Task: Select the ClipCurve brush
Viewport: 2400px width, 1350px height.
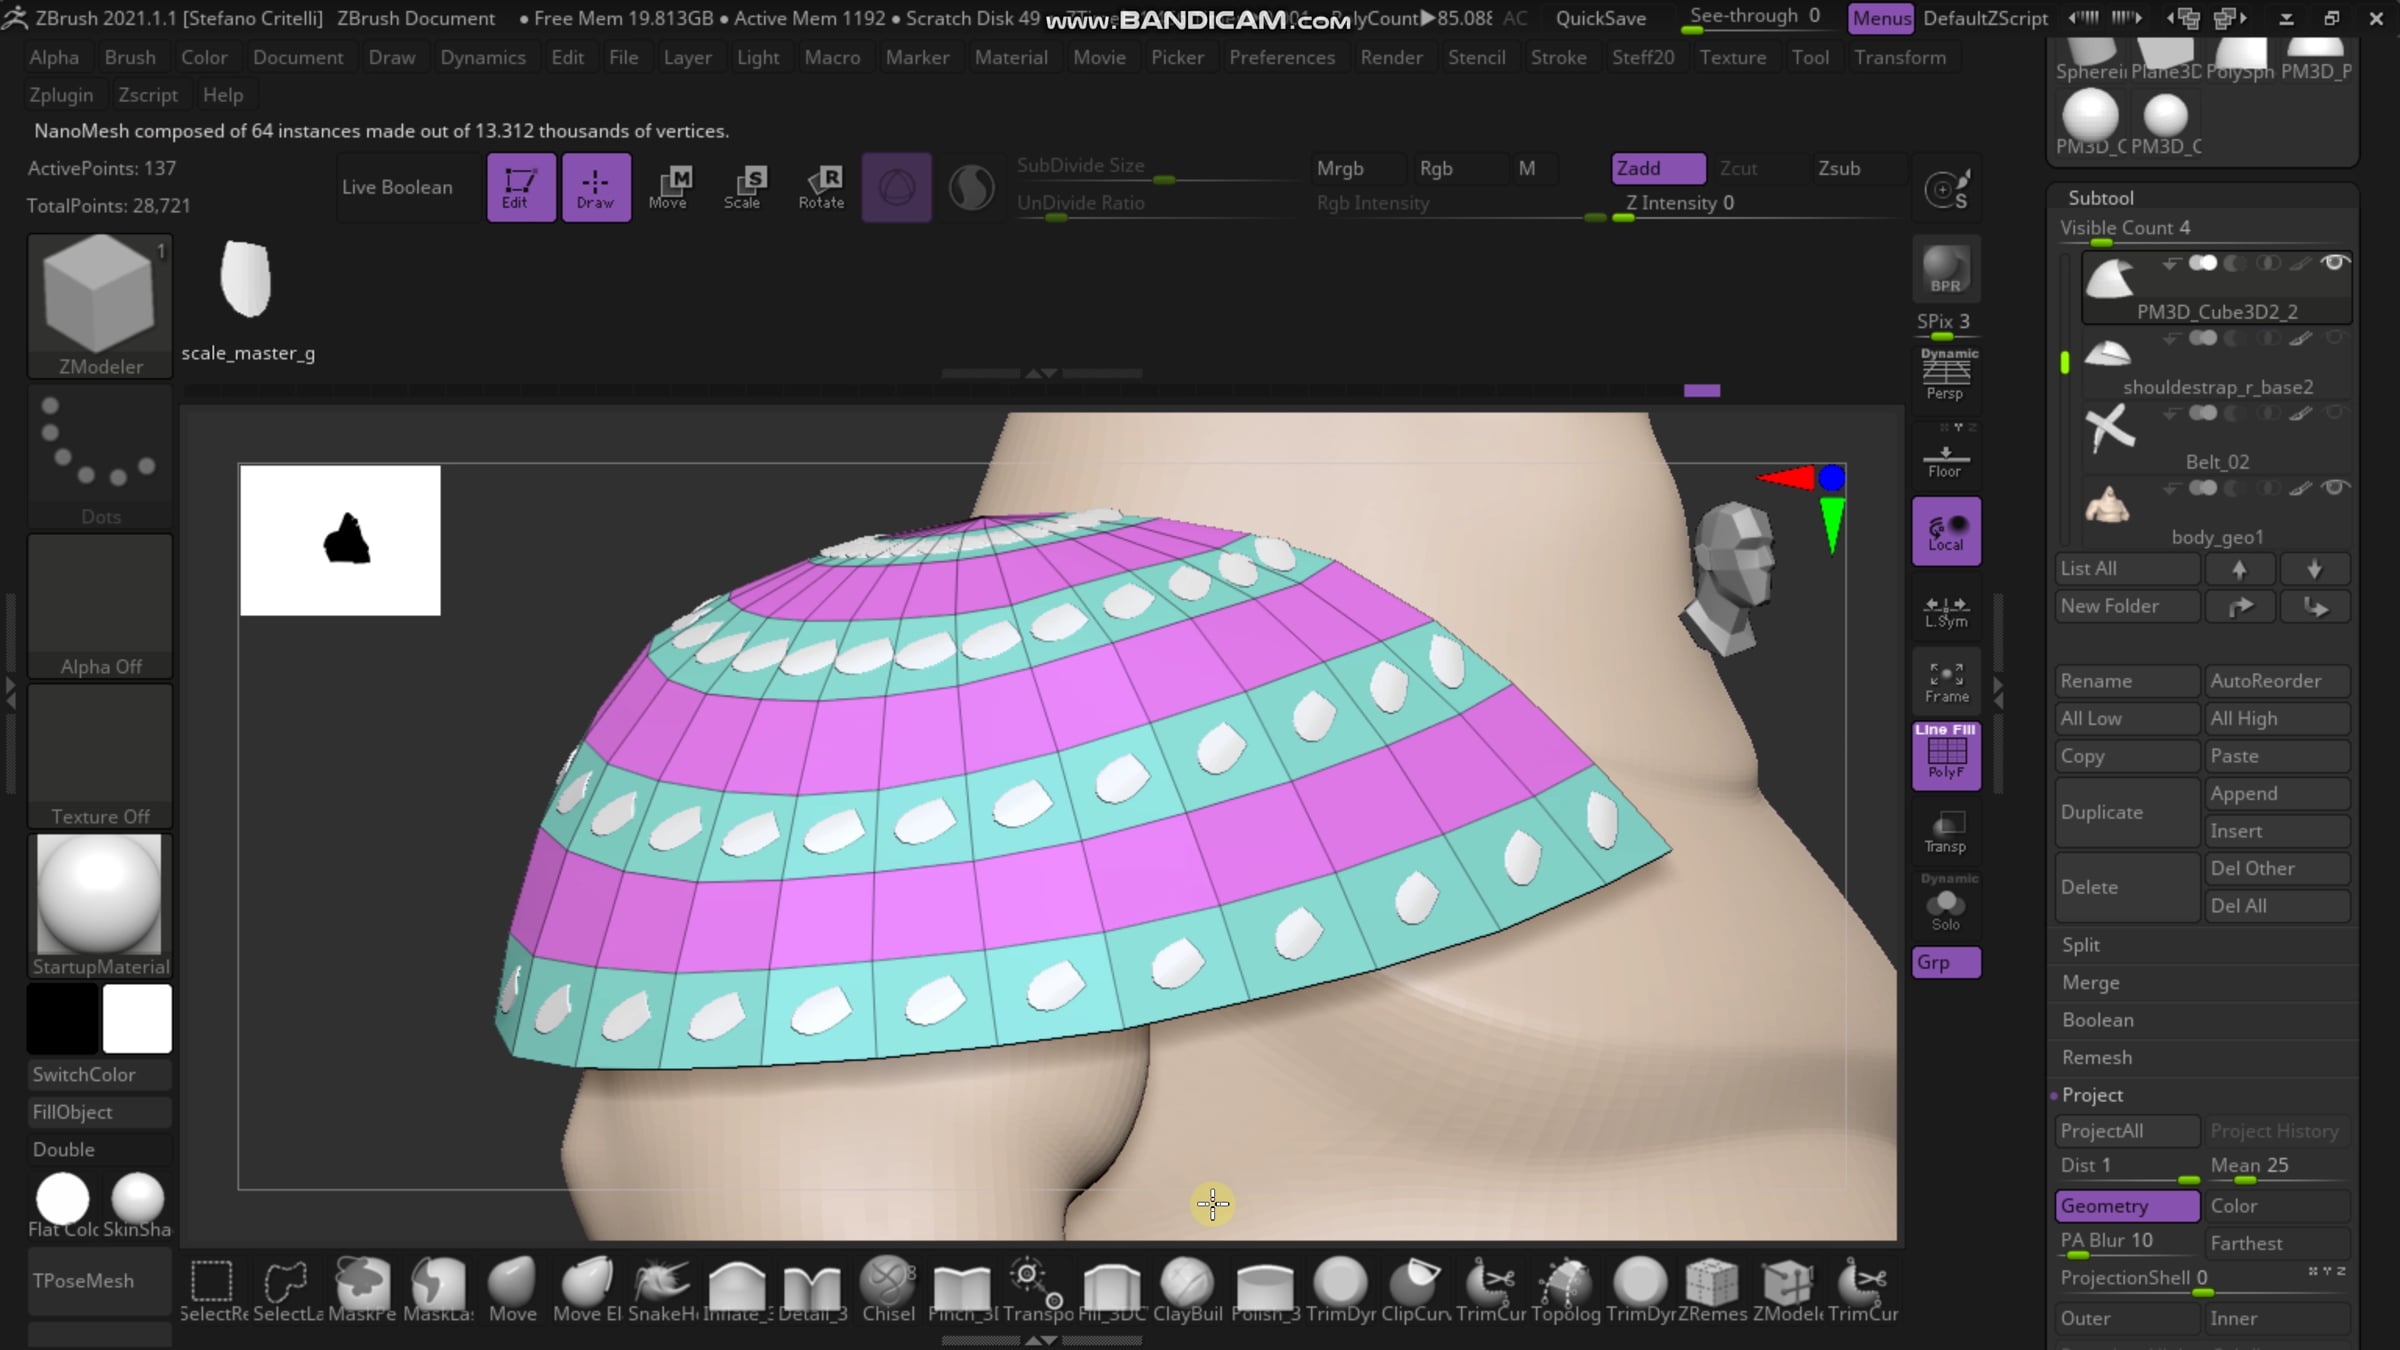Action: pyautogui.click(x=1416, y=1290)
